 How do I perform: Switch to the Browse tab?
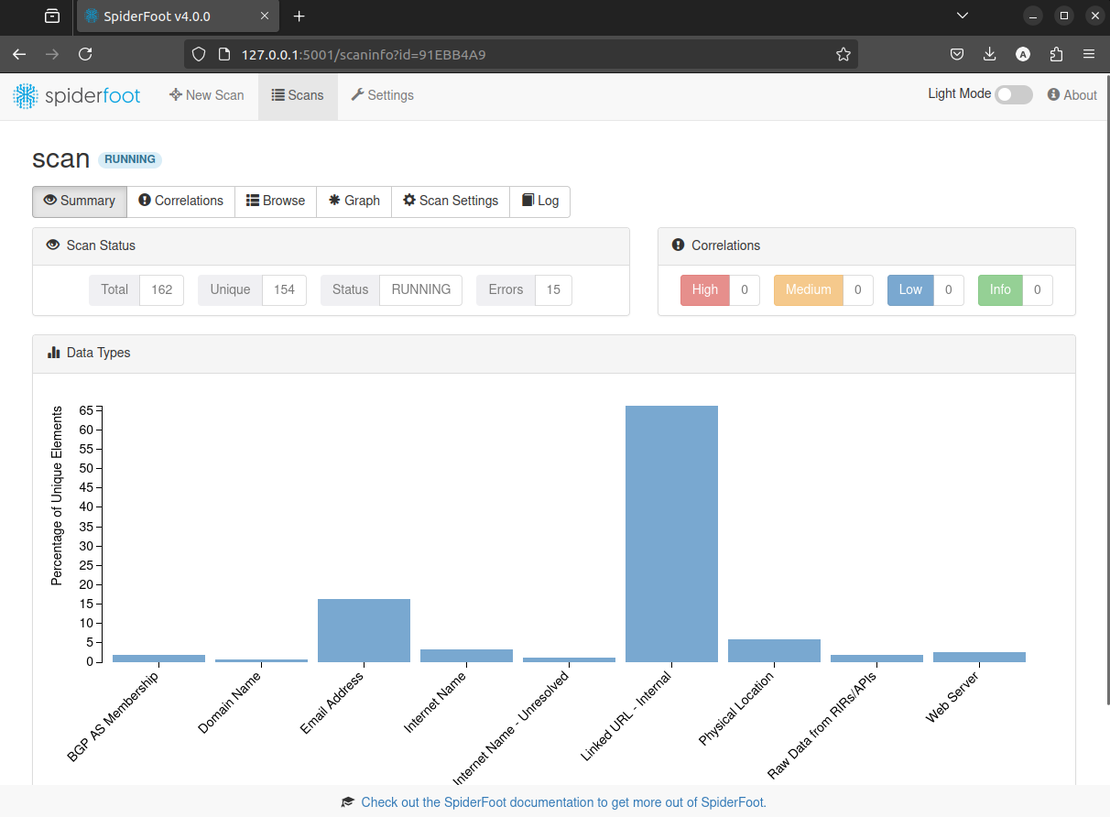276,201
